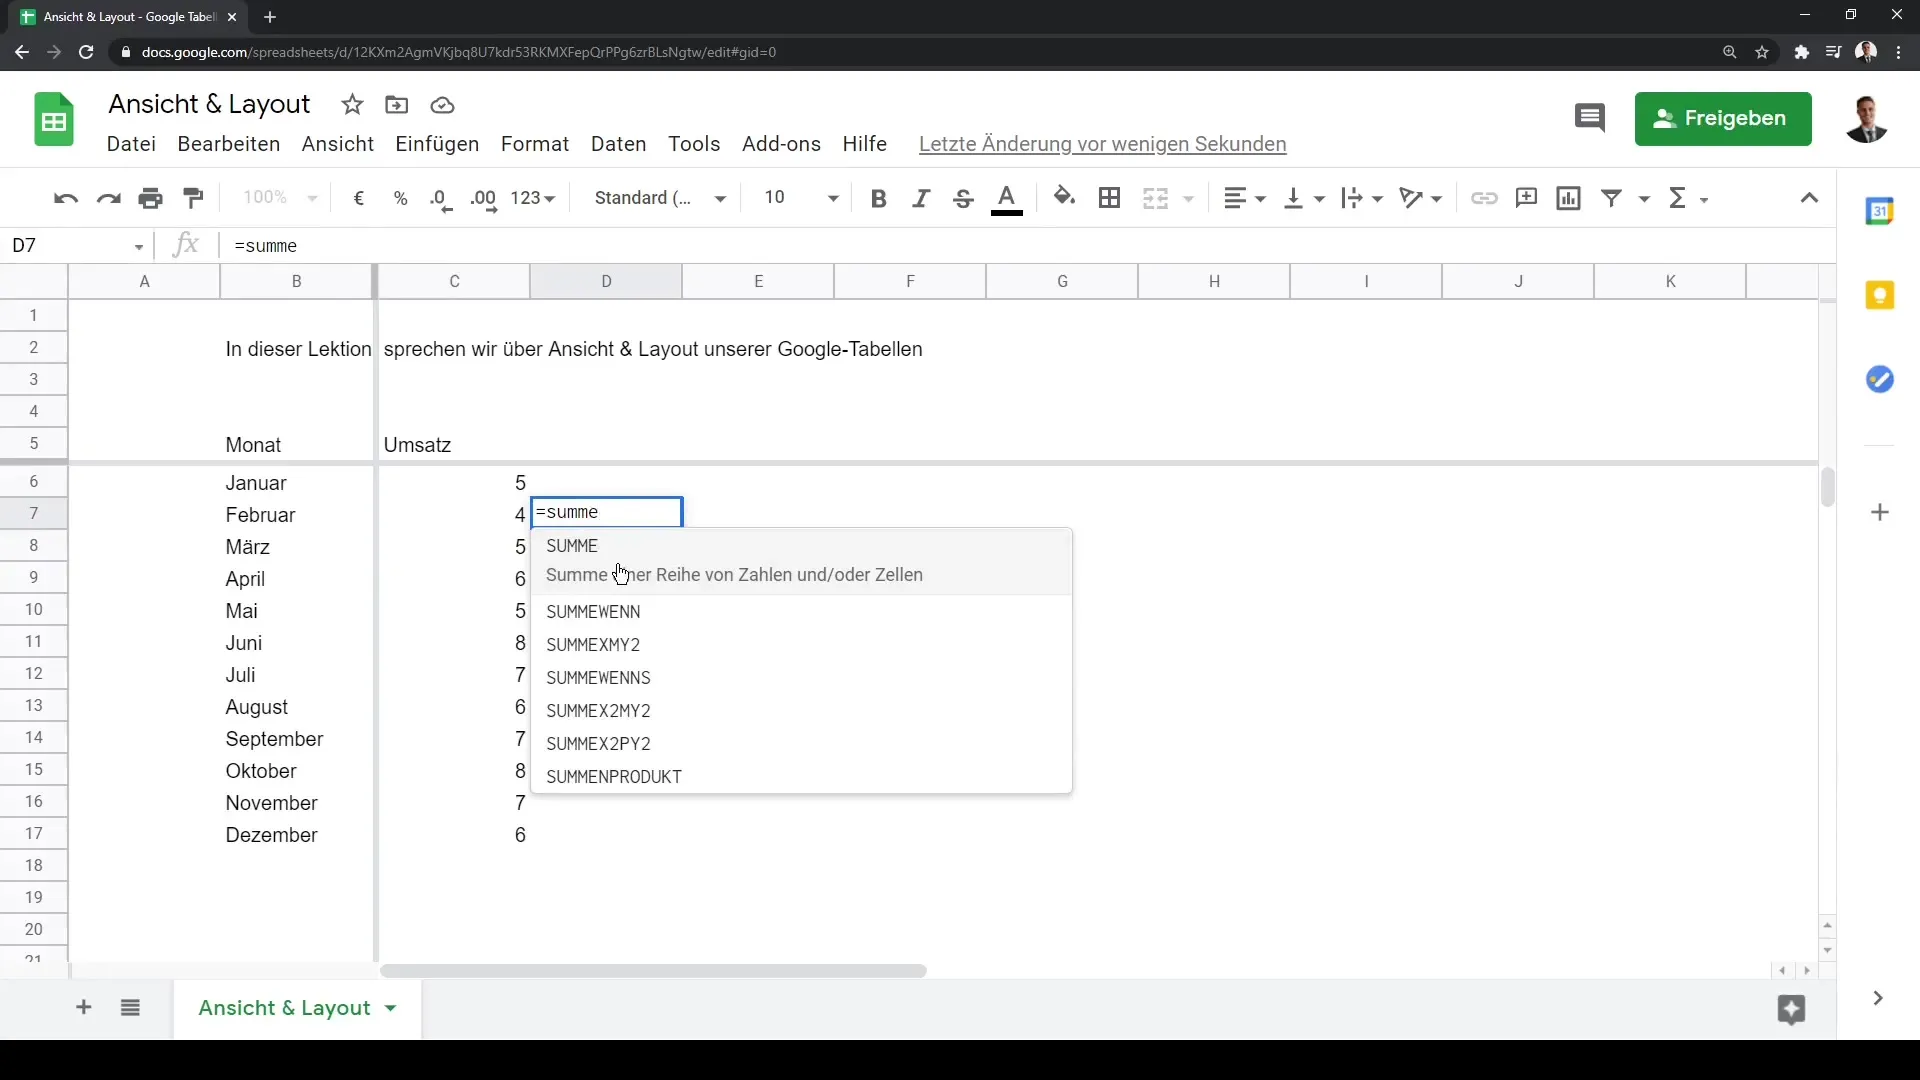Select SUMMEWENNS function suggestion
1920x1080 pixels.
(x=801, y=678)
